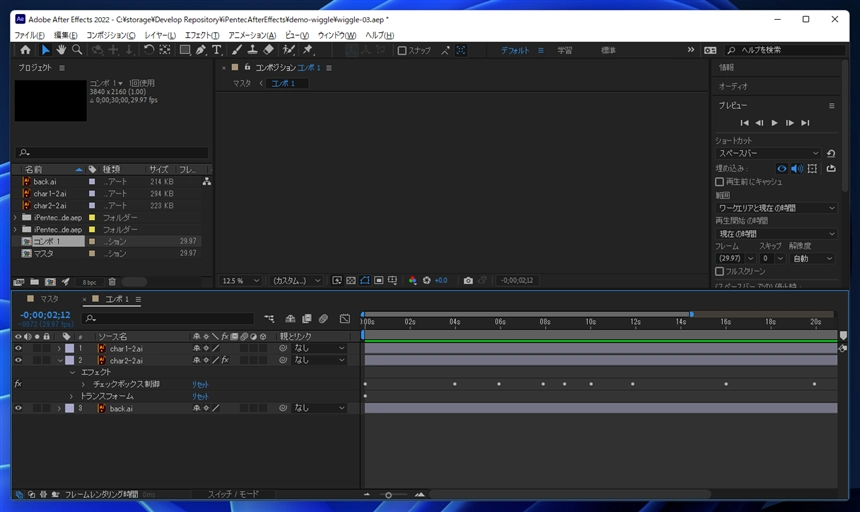Viewport: 860px width, 512px height.
Task: Select the Roto Brush tool
Action: pyautogui.click(x=288, y=50)
